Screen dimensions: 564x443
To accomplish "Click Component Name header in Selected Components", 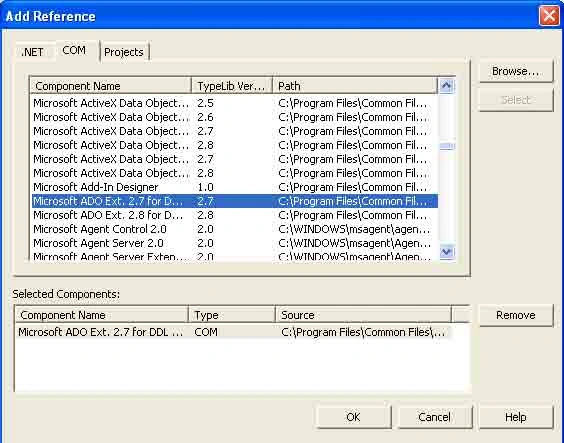I will point(101,315).
